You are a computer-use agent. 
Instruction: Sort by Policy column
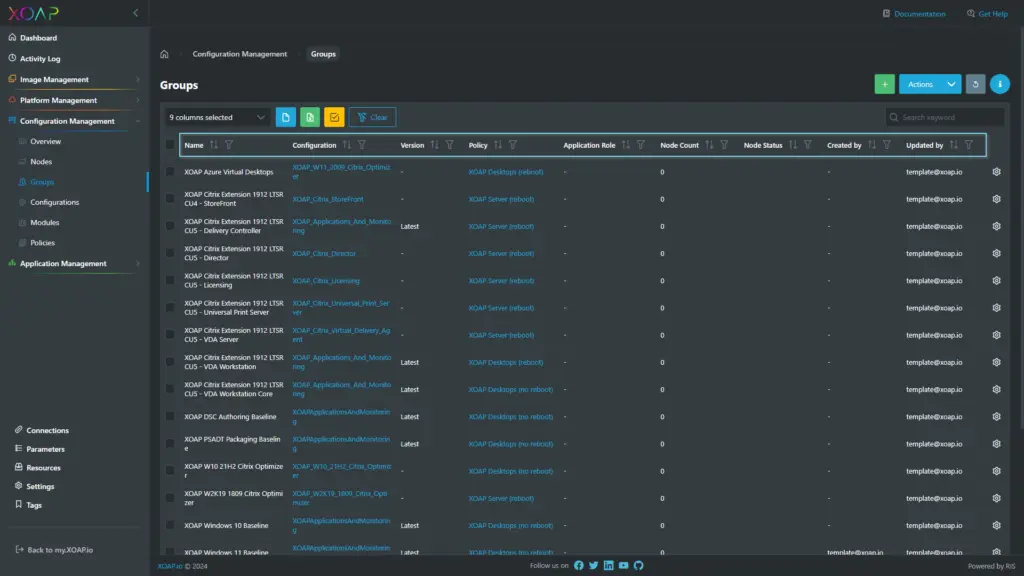coord(498,145)
